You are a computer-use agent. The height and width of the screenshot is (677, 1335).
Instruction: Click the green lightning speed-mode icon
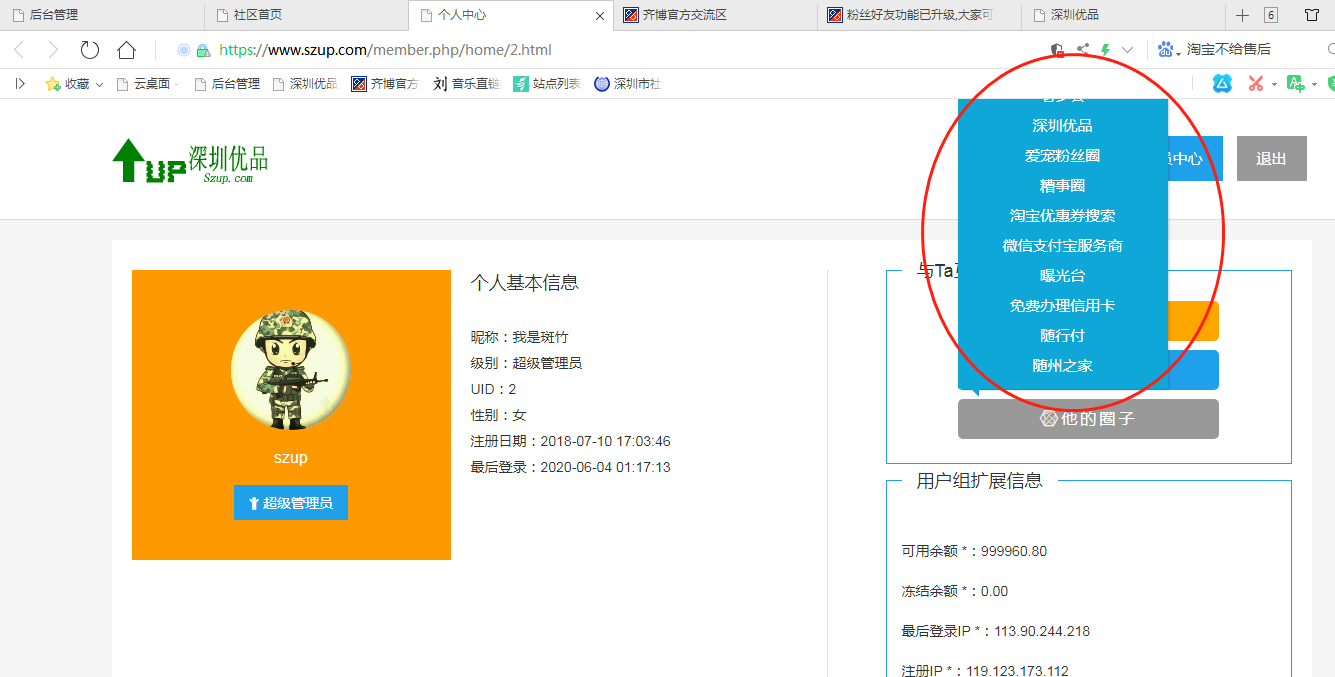click(x=1105, y=50)
